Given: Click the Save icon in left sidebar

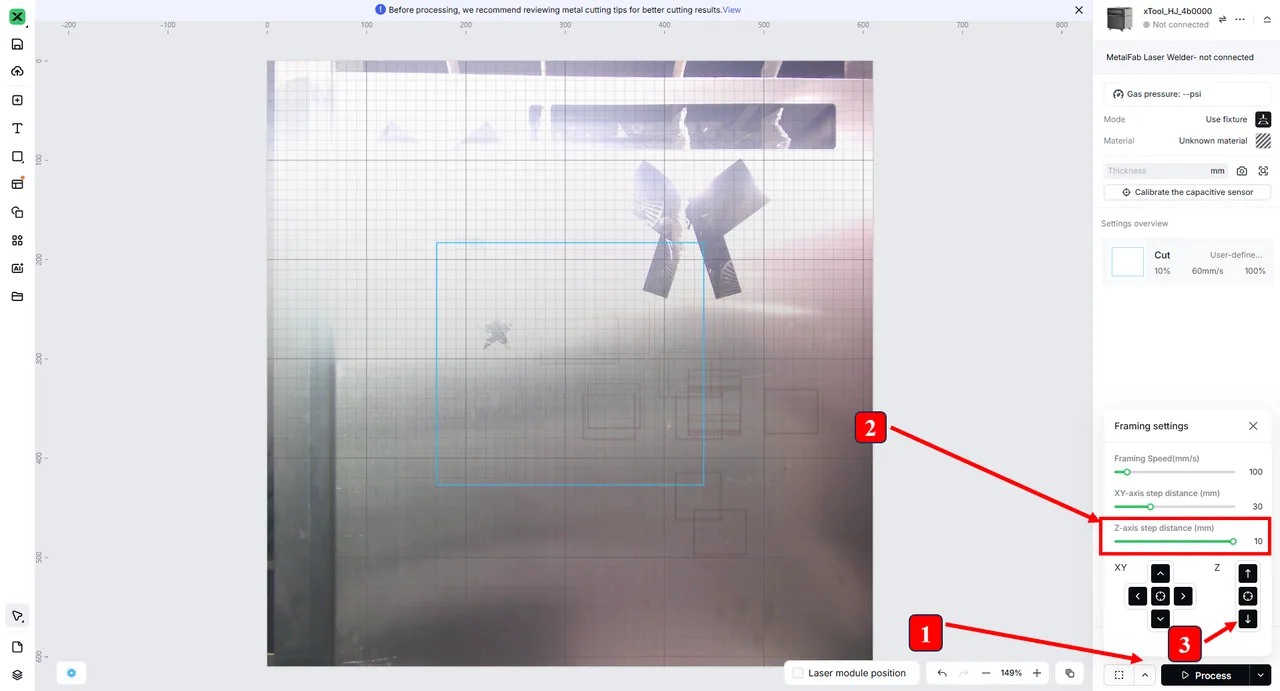Looking at the screenshot, I should tap(17, 44).
